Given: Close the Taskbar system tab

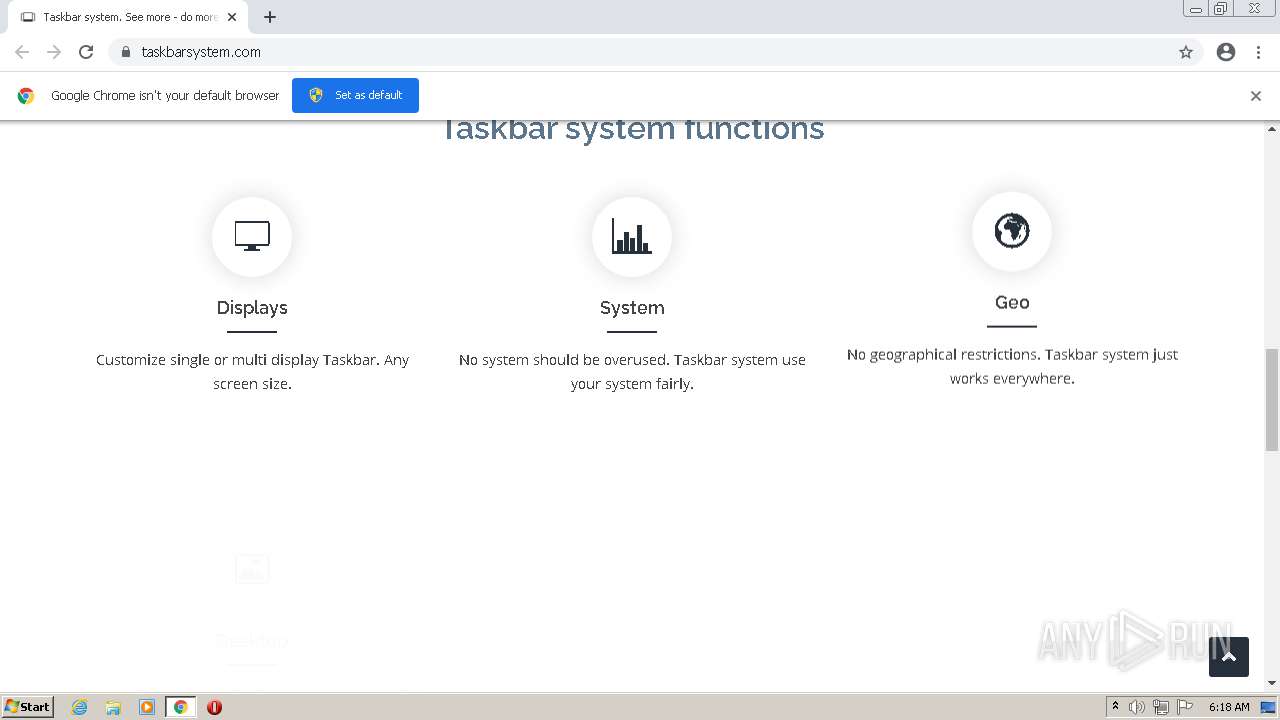Looking at the screenshot, I should pos(232,17).
